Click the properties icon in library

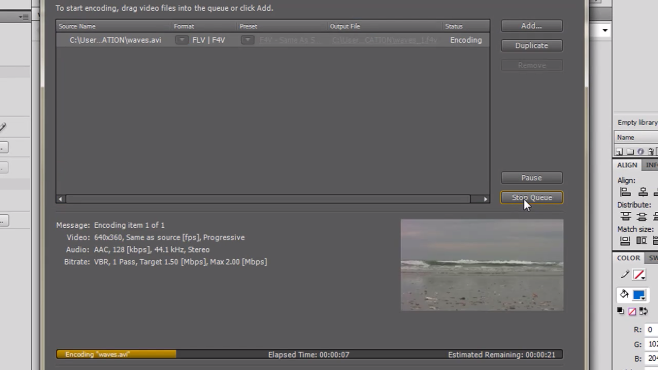point(640,151)
